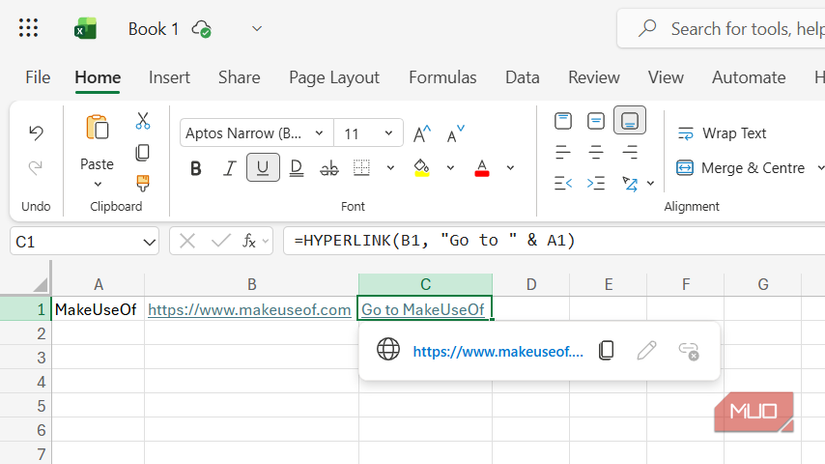The width and height of the screenshot is (825, 464).
Task: Click Go to MakeUseOf link in C1
Action: 423,310
